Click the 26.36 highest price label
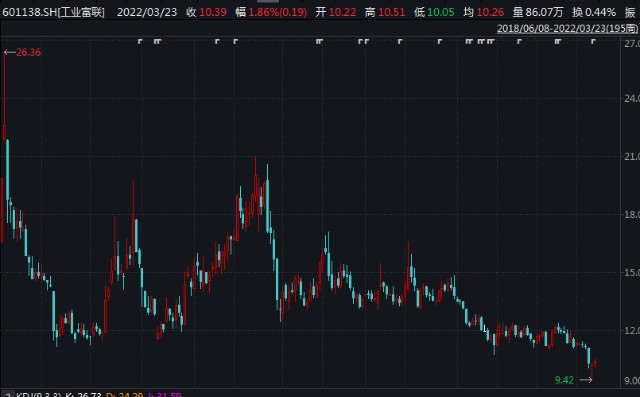Screen dimensions: 640x397 click(28, 52)
